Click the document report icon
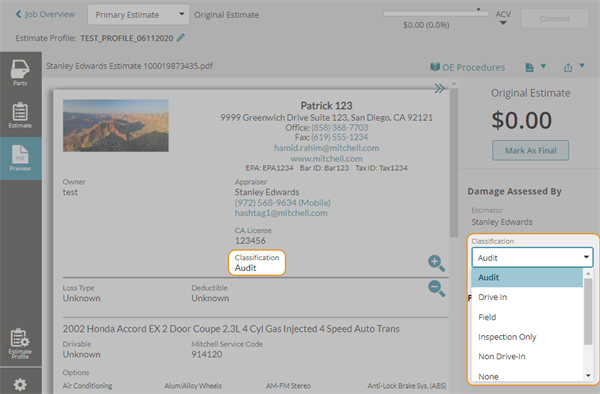 pyautogui.click(x=529, y=67)
